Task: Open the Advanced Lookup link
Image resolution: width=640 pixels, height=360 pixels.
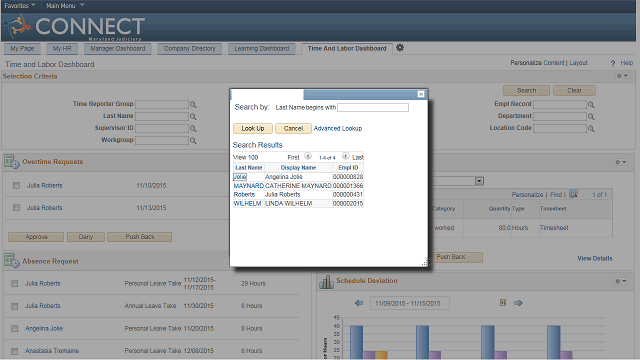Action: click(338, 129)
